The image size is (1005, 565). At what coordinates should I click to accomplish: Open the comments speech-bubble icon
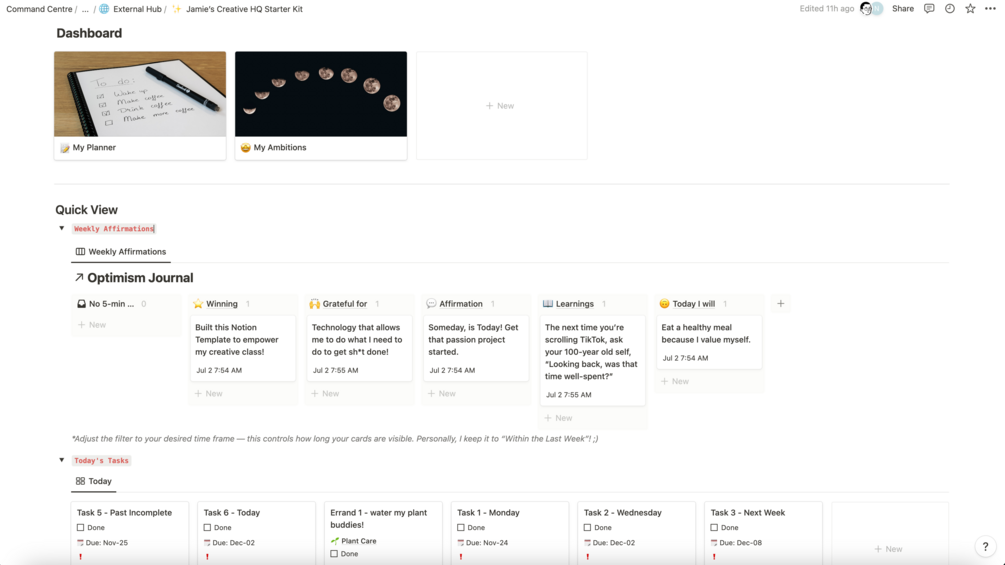coord(929,9)
